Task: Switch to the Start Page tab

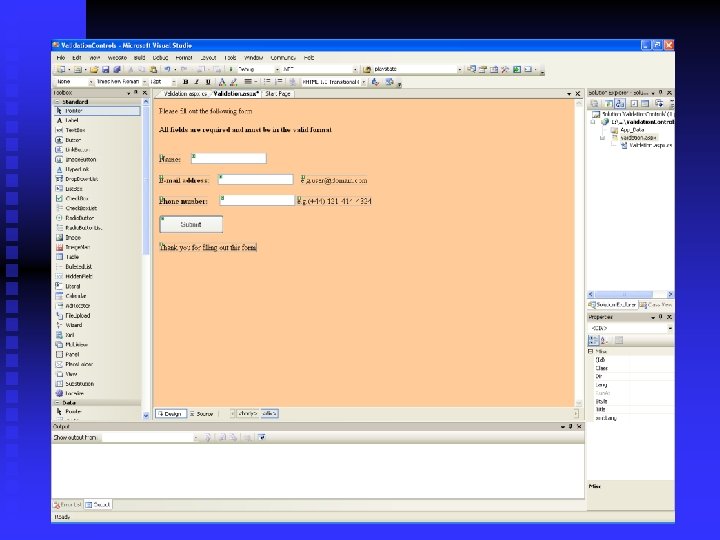Action: 278,94
